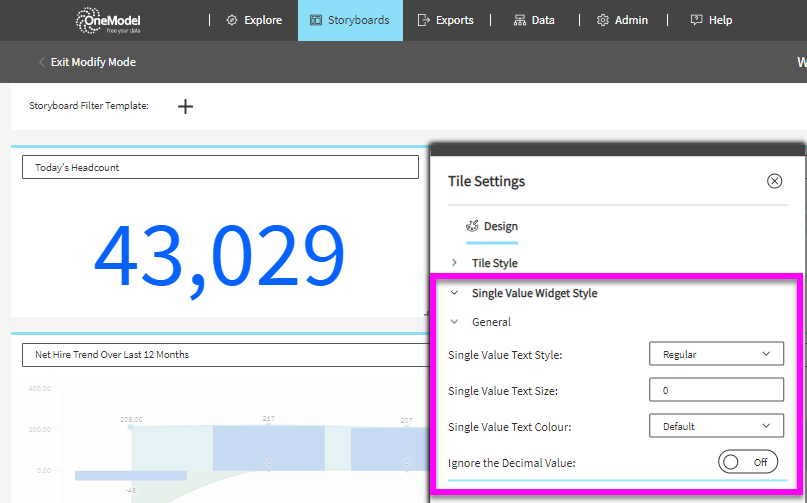The image size is (807, 503).
Task: Click the Storyboard Filter Template label
Action: tap(89, 106)
